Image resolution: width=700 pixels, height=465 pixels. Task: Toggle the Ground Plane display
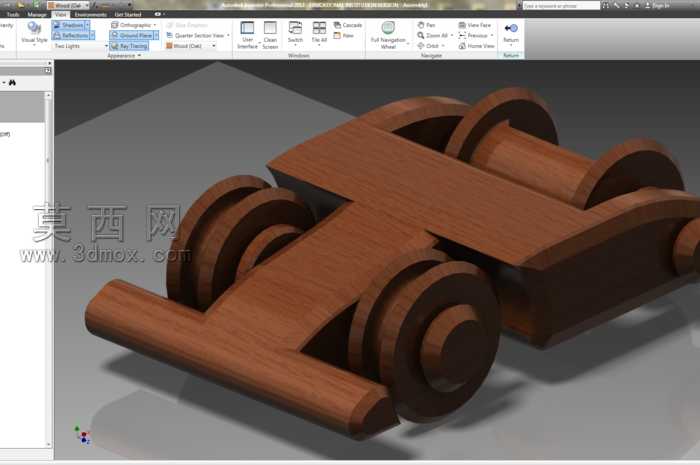click(132, 35)
